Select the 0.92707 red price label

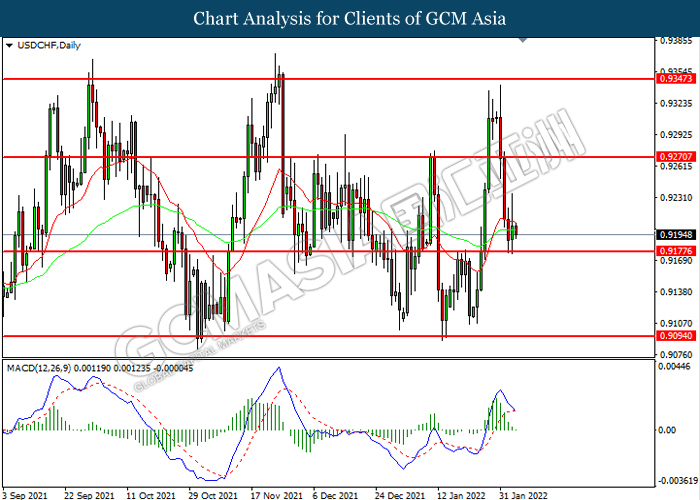click(676, 157)
